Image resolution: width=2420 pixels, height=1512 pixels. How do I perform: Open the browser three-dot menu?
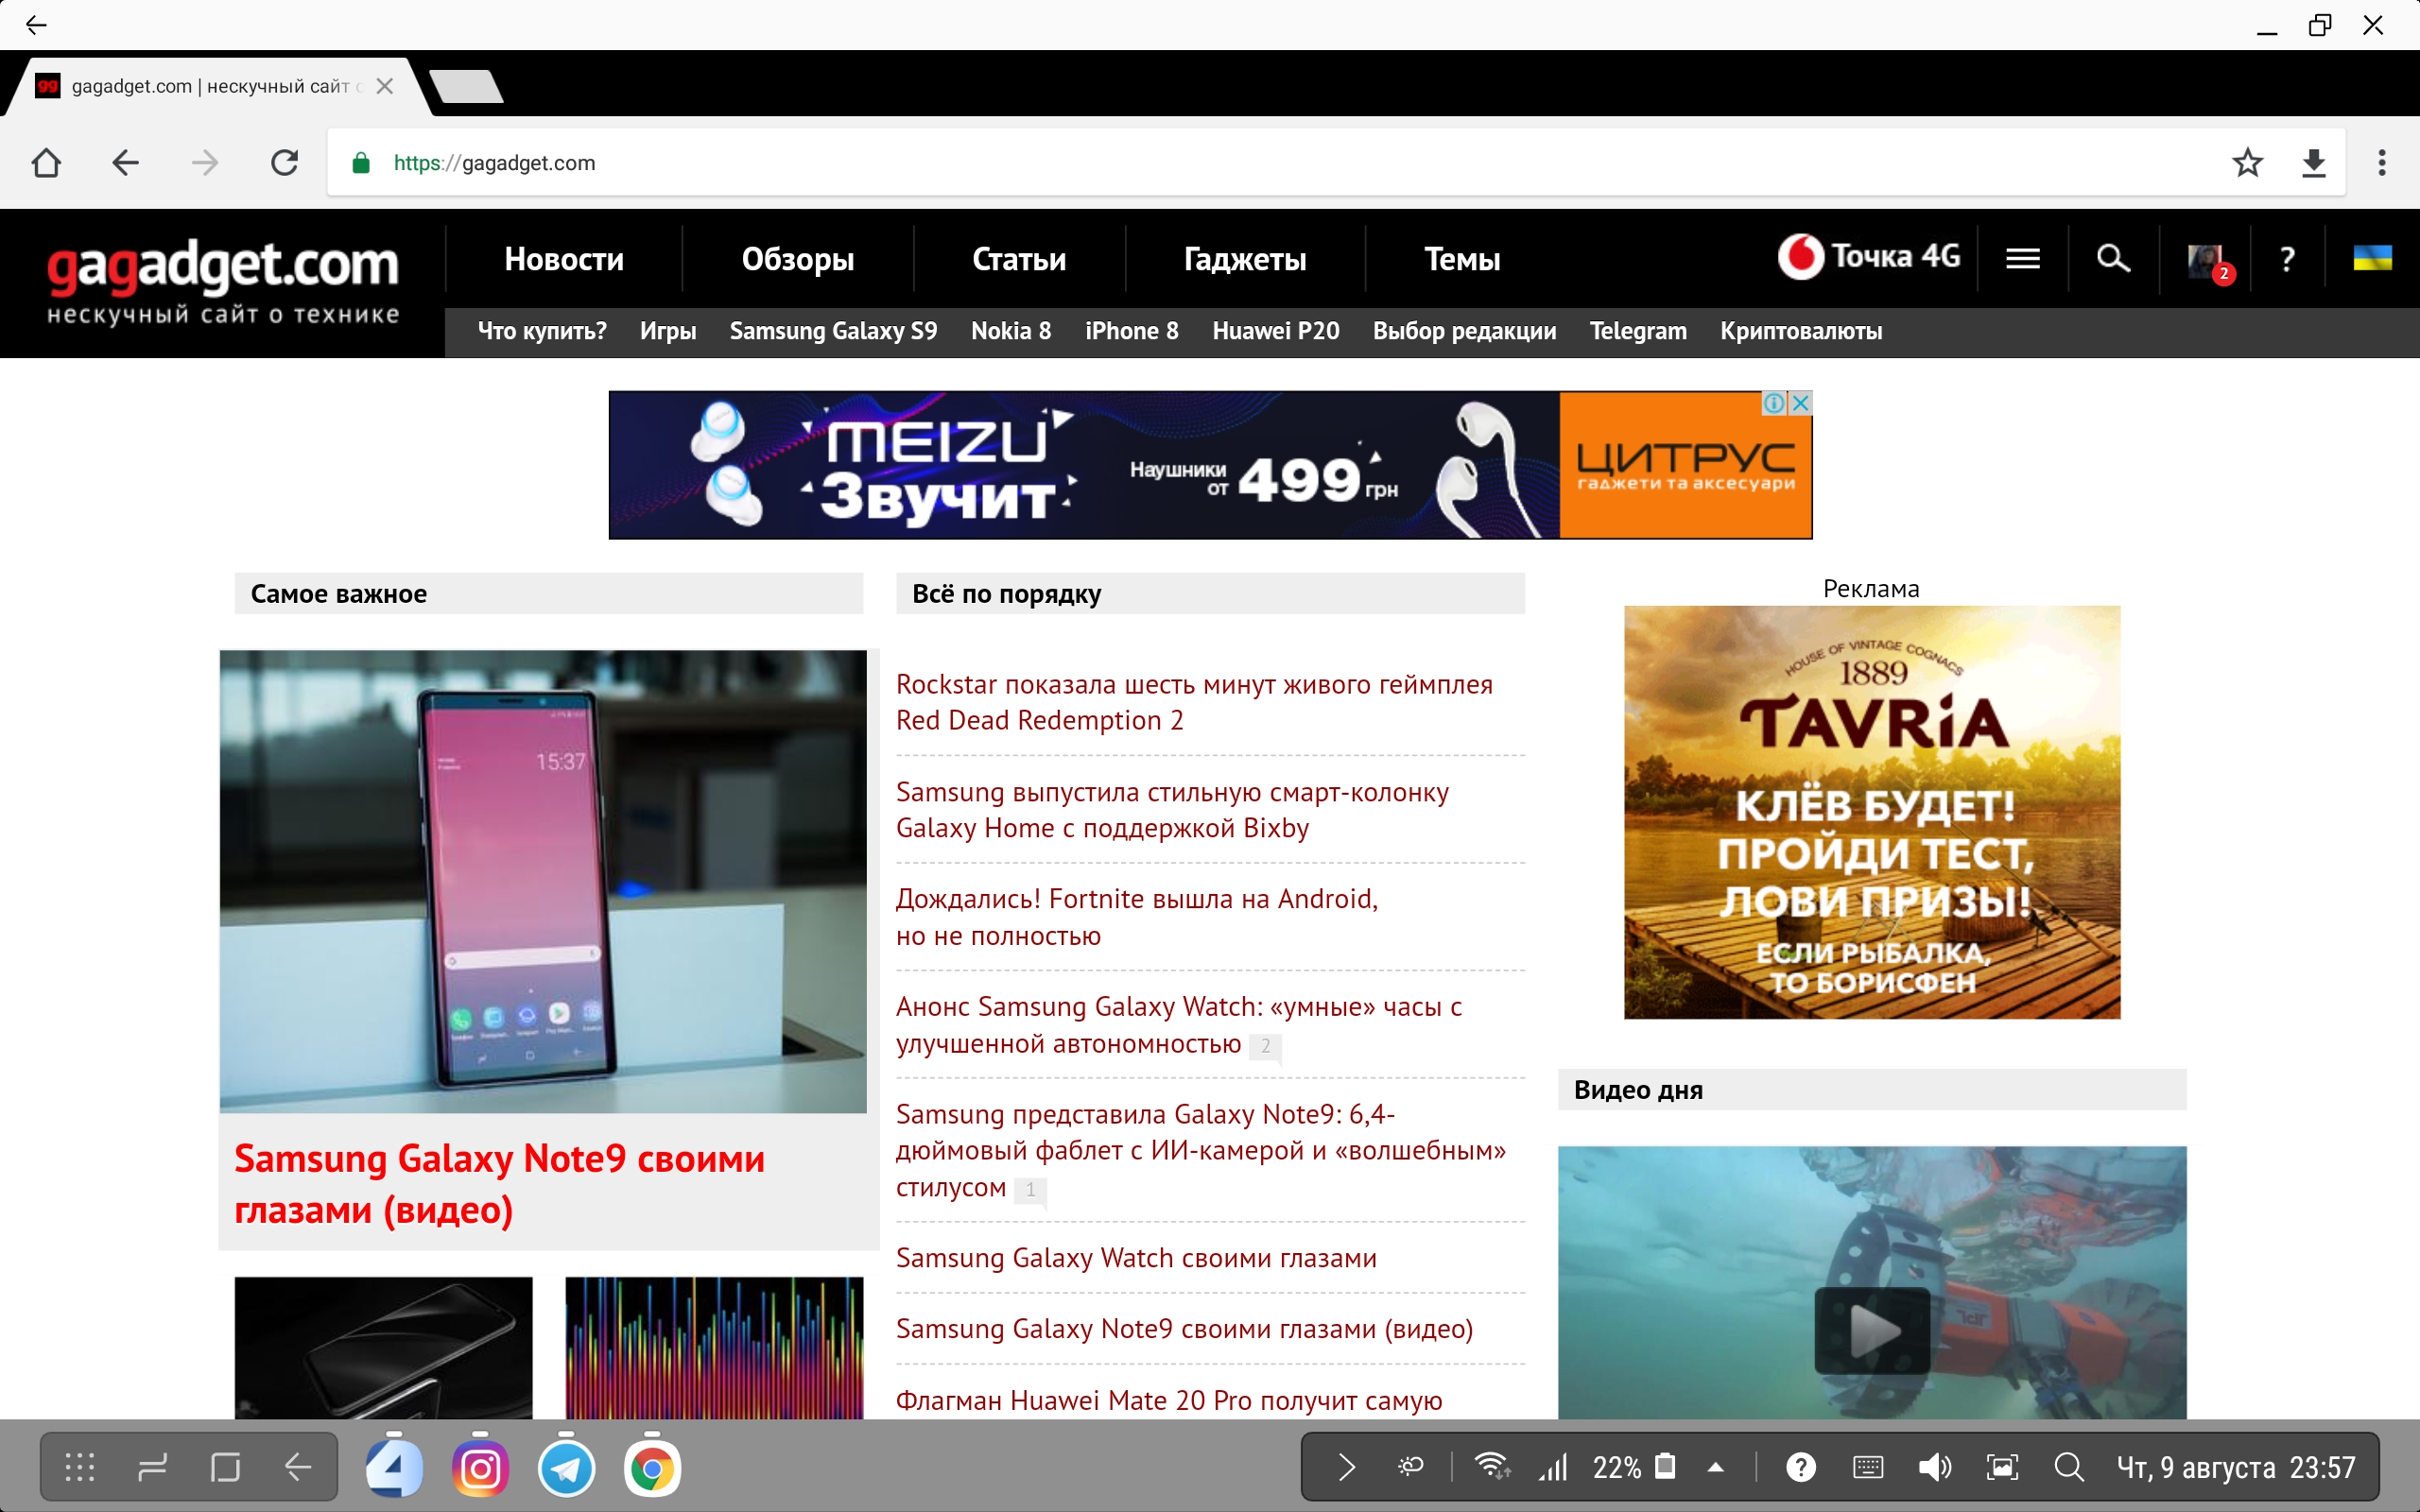pyautogui.click(x=2382, y=163)
